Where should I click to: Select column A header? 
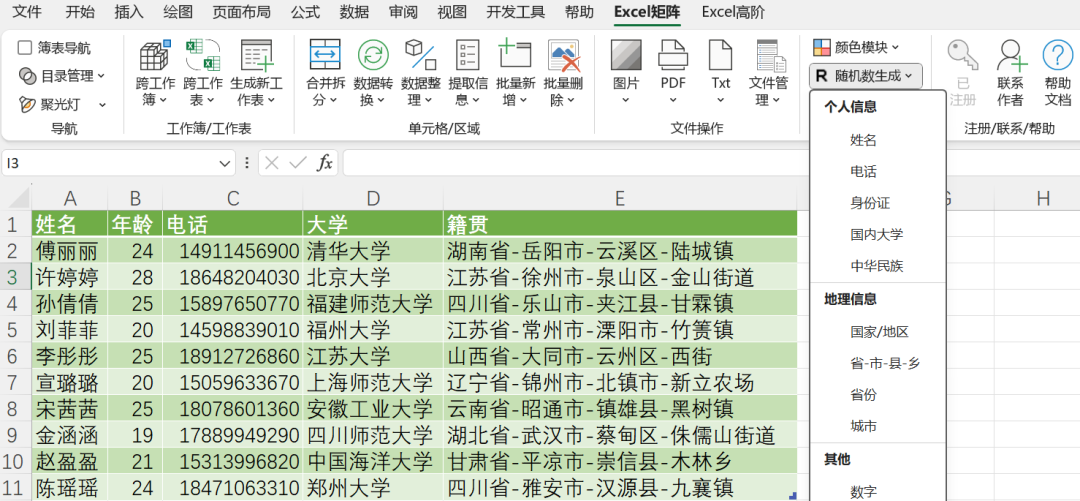(70, 198)
